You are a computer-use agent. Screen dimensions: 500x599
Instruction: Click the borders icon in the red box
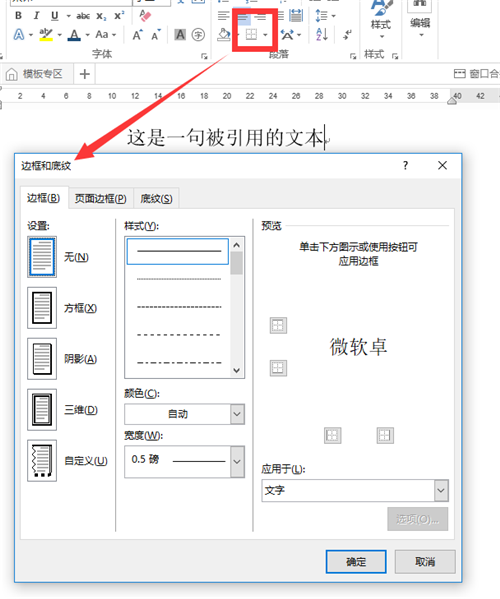pyautogui.click(x=251, y=35)
